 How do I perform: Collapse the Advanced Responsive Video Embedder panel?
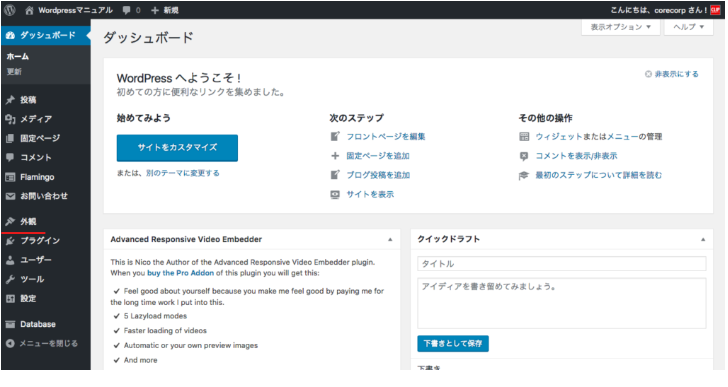click(390, 239)
